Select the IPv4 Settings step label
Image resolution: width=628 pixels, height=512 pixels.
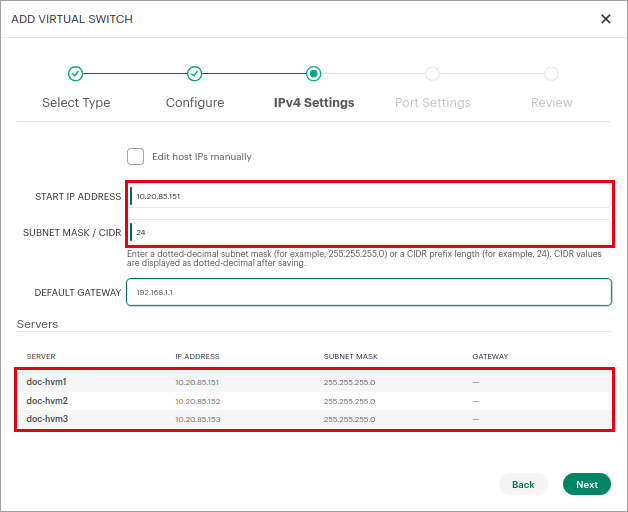pyautogui.click(x=314, y=103)
